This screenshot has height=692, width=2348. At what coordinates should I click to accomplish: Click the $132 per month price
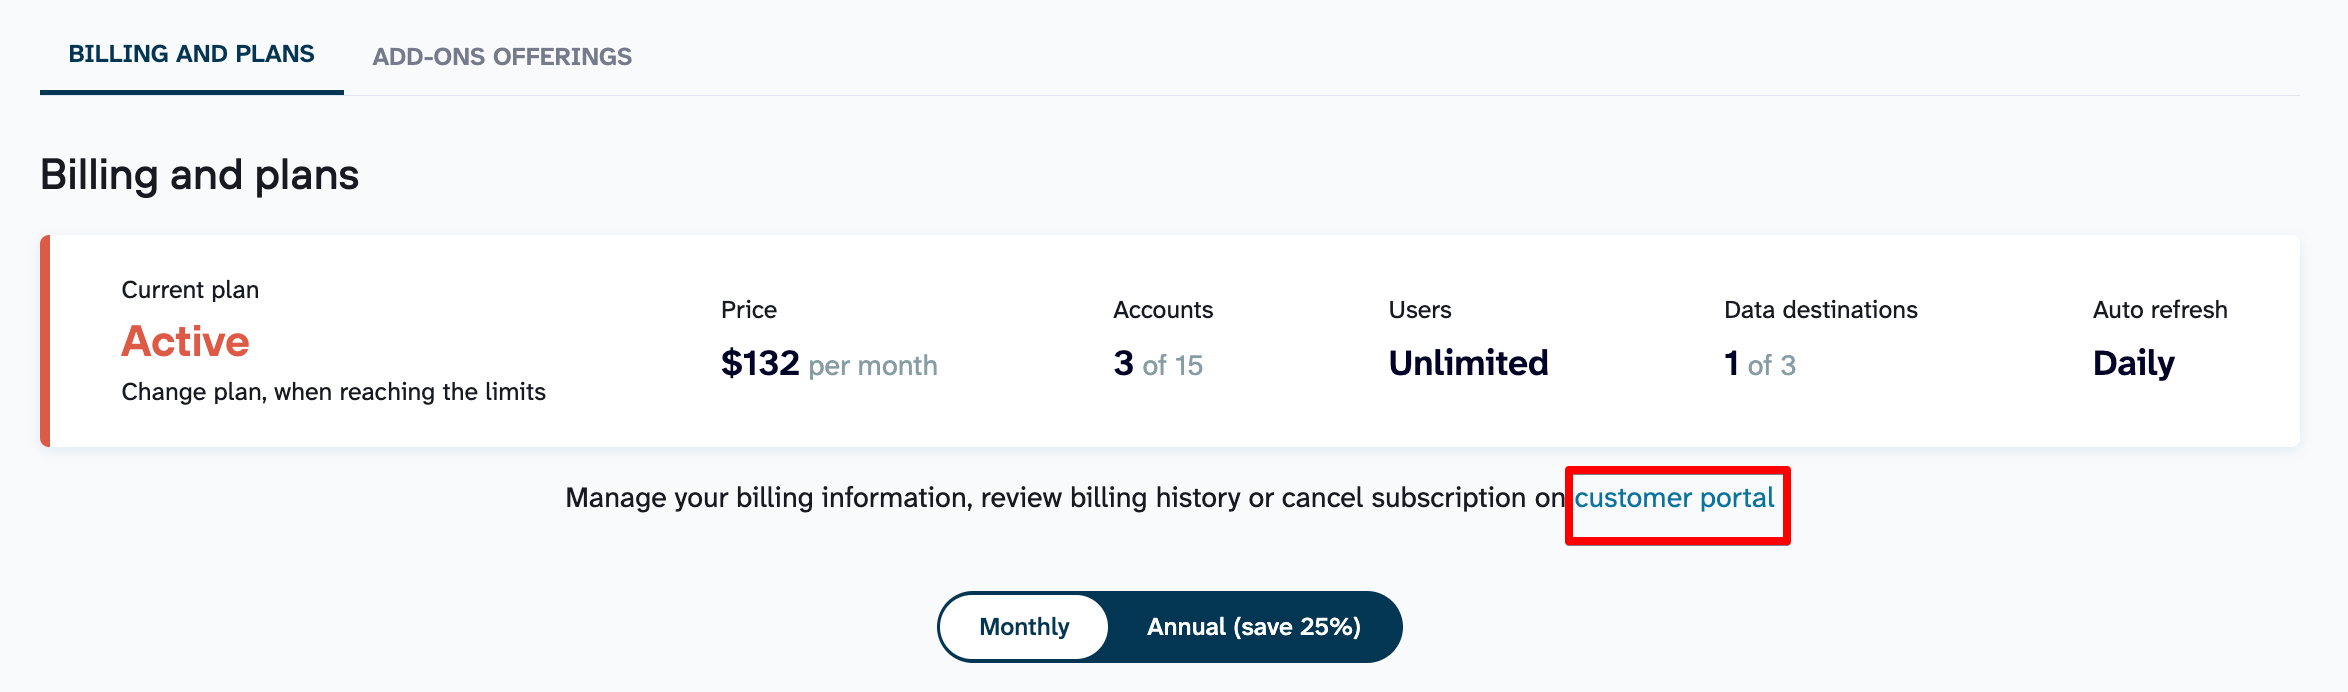tap(828, 364)
